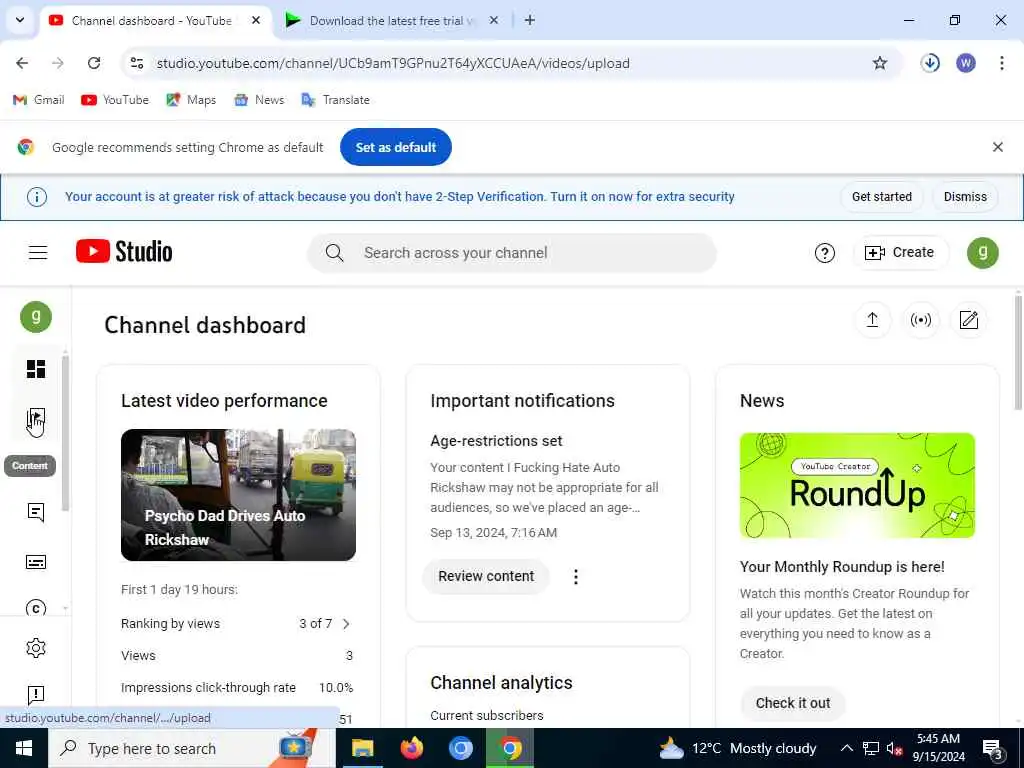This screenshot has width=1024, height=768.
Task: Click the page vertical scrollbar
Action: (1018, 353)
